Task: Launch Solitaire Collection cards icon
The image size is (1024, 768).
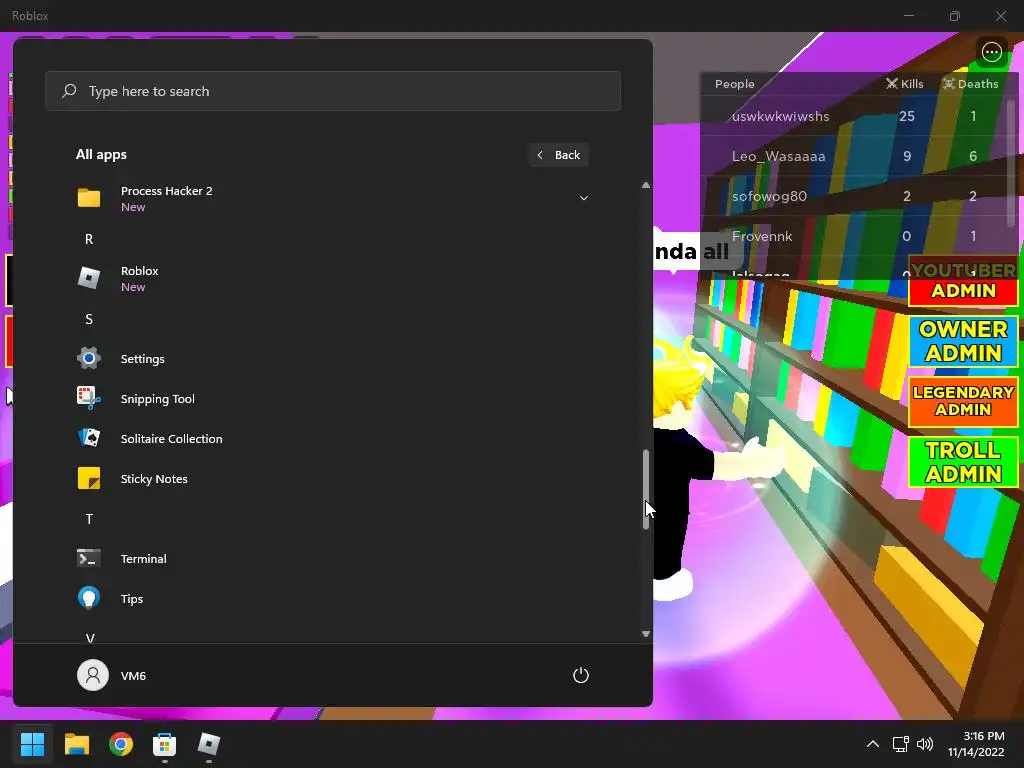Action: click(89, 438)
